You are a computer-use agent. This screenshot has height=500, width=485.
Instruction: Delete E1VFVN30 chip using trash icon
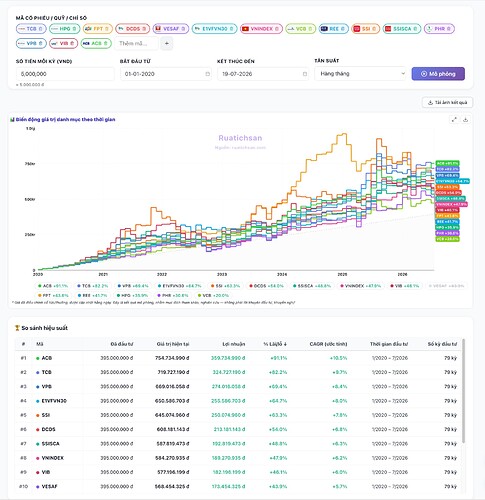coord(231,29)
